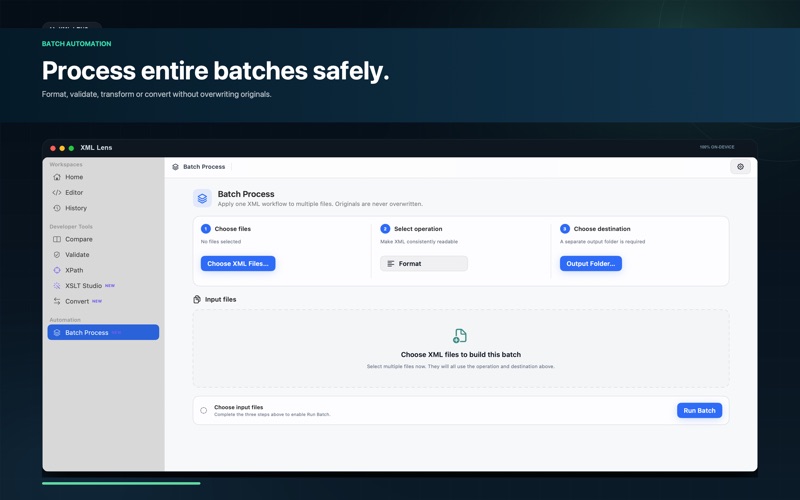Click the Batch Process layers icon in sidebar
The height and width of the screenshot is (500, 800).
pyautogui.click(x=57, y=333)
